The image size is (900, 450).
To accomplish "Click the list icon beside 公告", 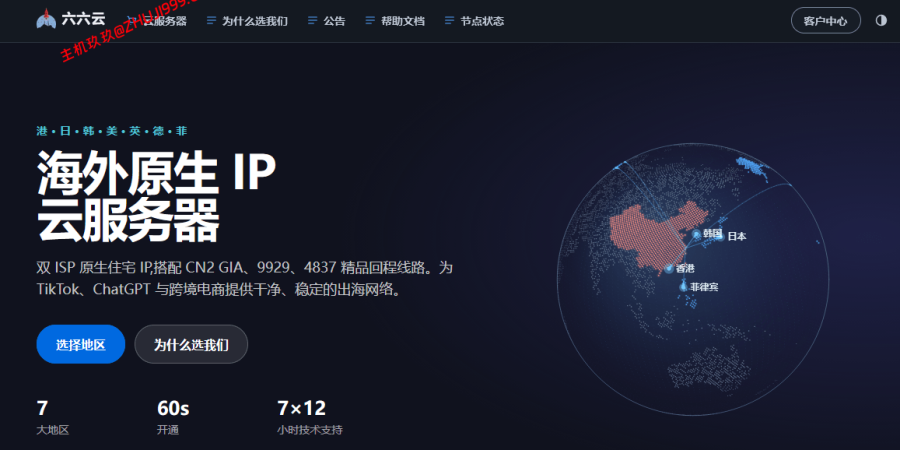I will pyautogui.click(x=312, y=21).
